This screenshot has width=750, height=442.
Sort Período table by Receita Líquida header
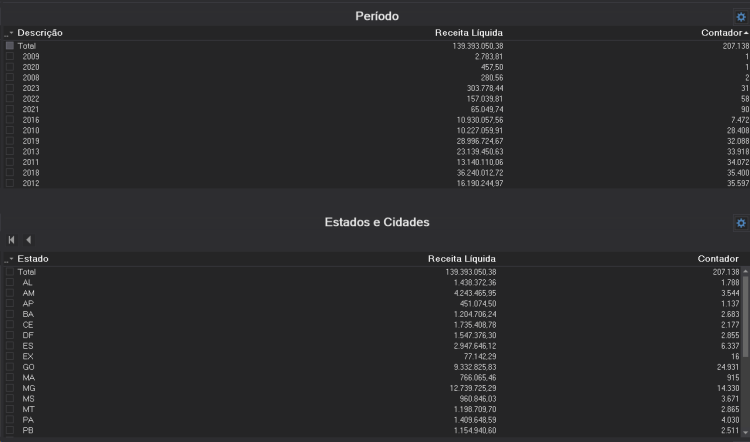pyautogui.click(x=468, y=33)
